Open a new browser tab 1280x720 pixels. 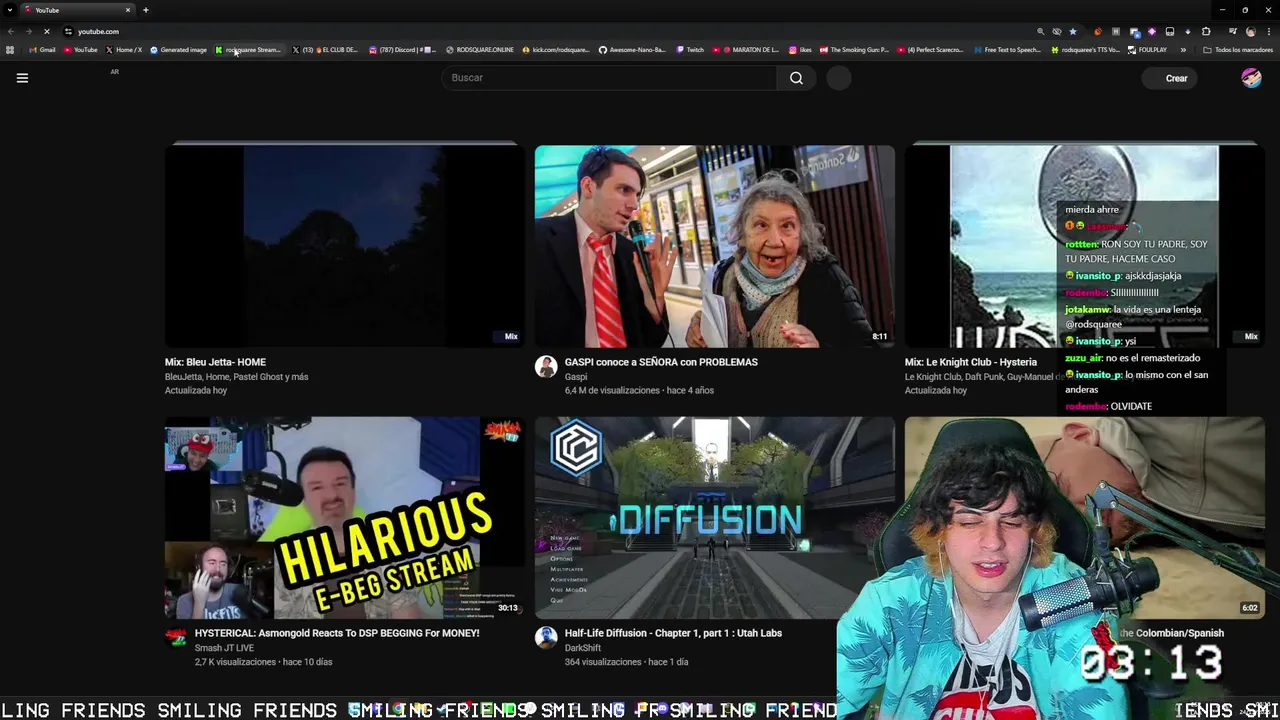tap(145, 10)
